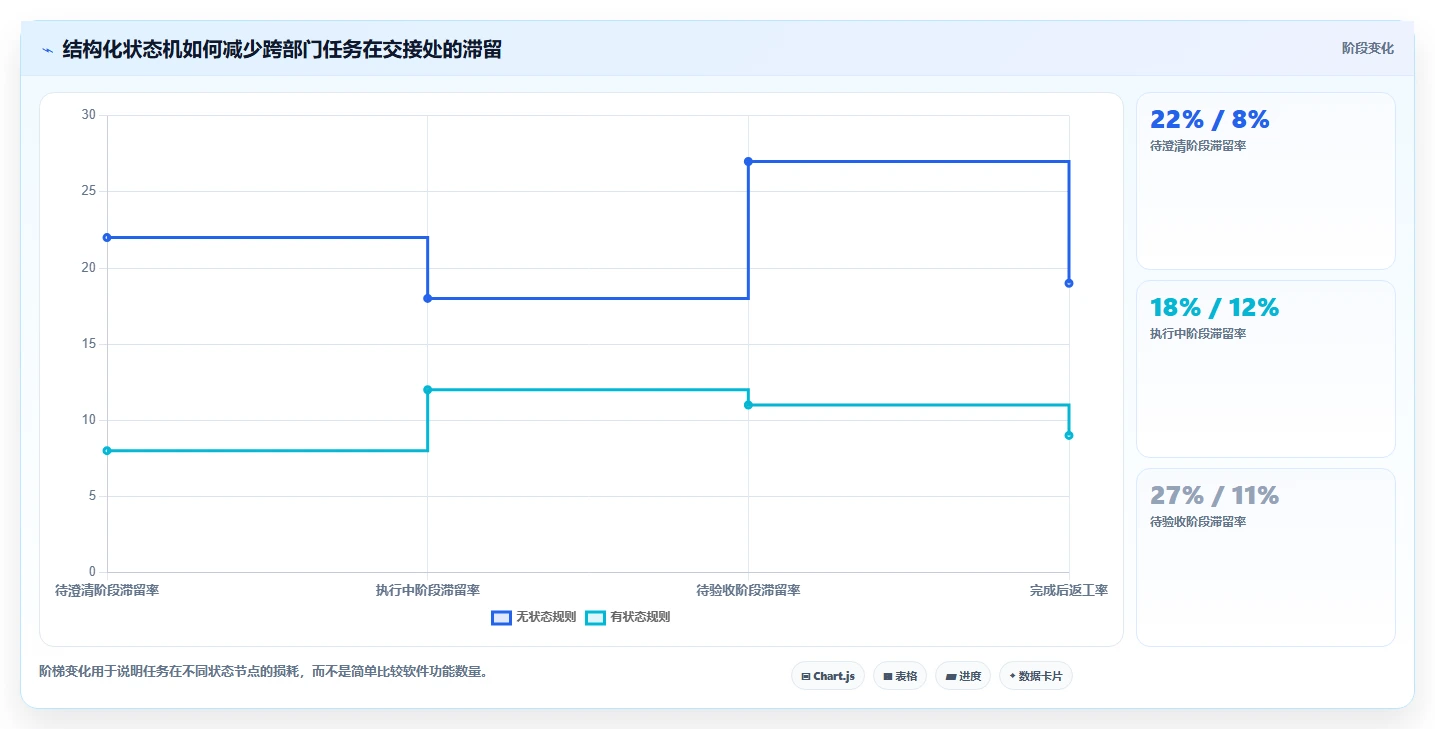This screenshot has height=729, width=1435.
Task: Click y-axis tick label 10
Action: coord(88,420)
